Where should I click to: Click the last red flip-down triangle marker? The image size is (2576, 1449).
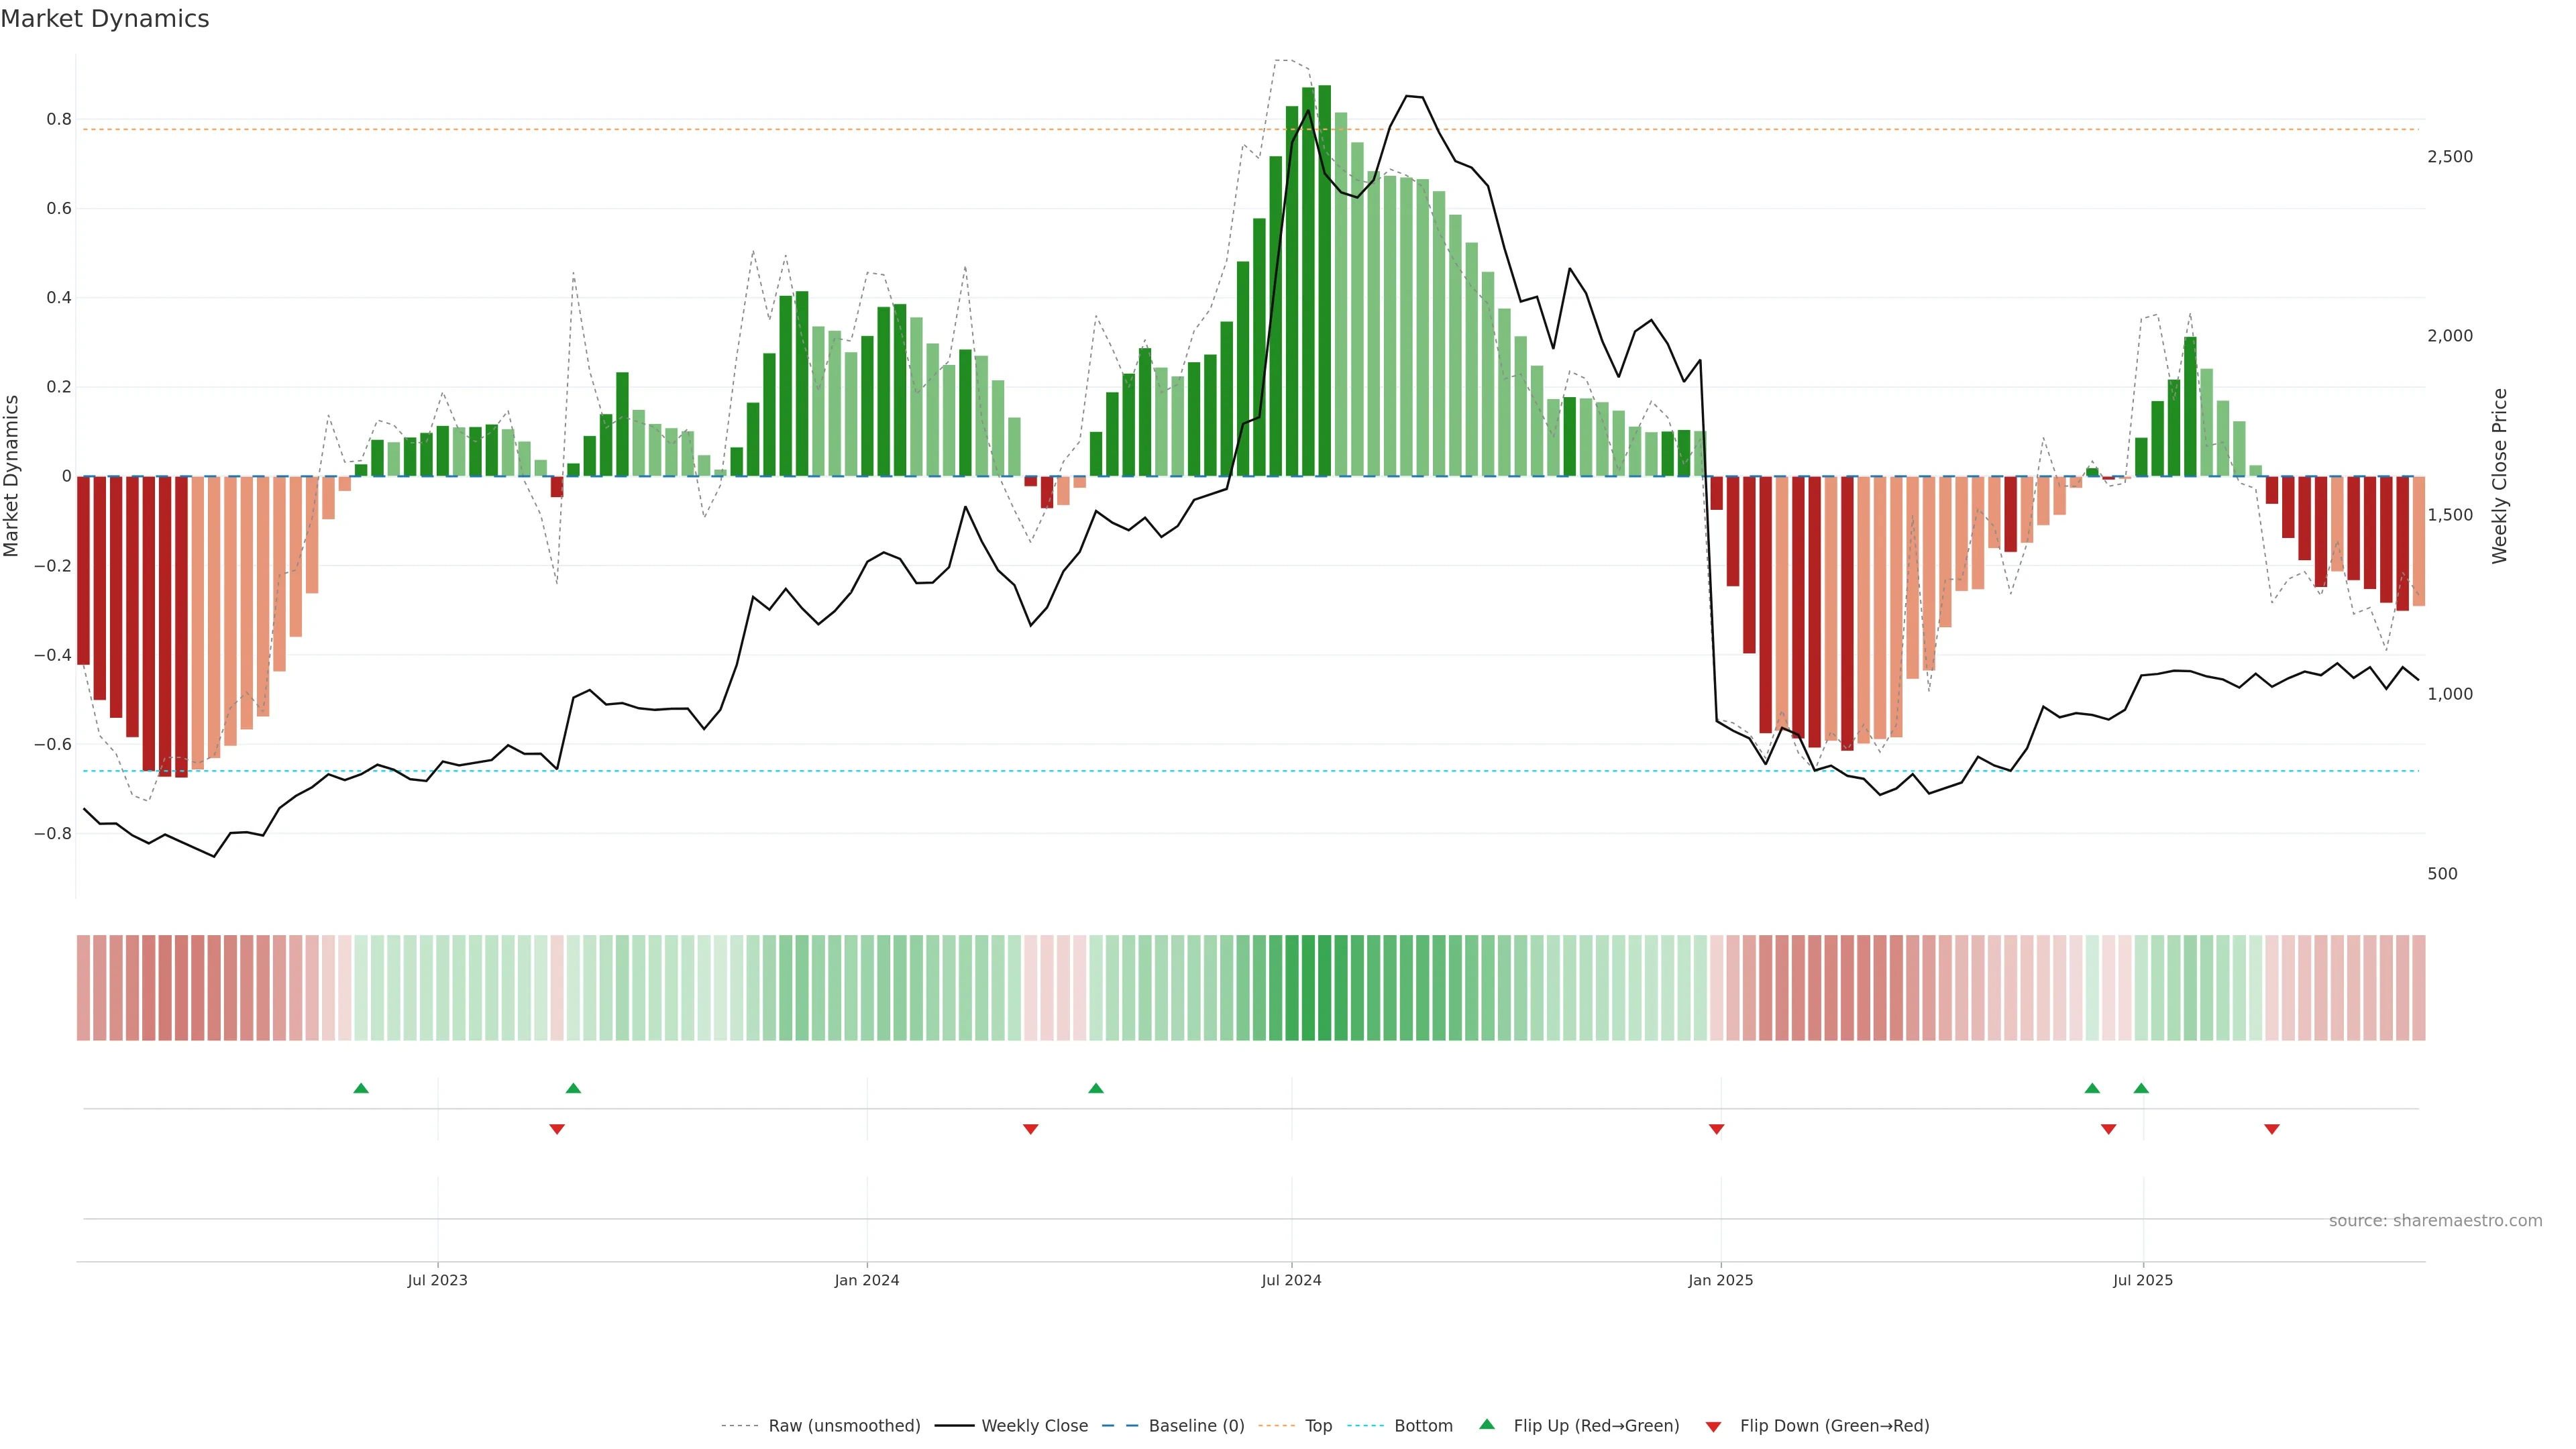[x=2272, y=1129]
